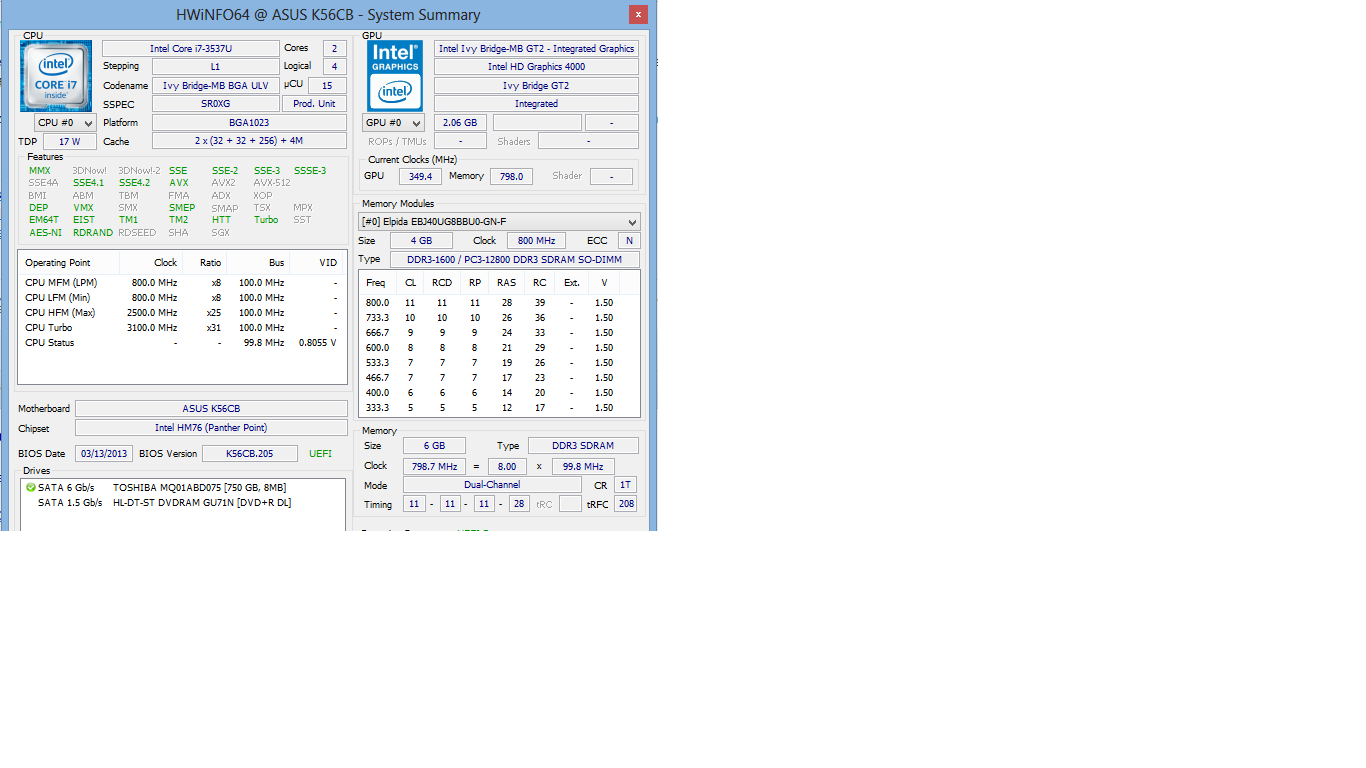Click the green check icon beside TOSHIBA drive
1366x768 pixels.
[30, 488]
